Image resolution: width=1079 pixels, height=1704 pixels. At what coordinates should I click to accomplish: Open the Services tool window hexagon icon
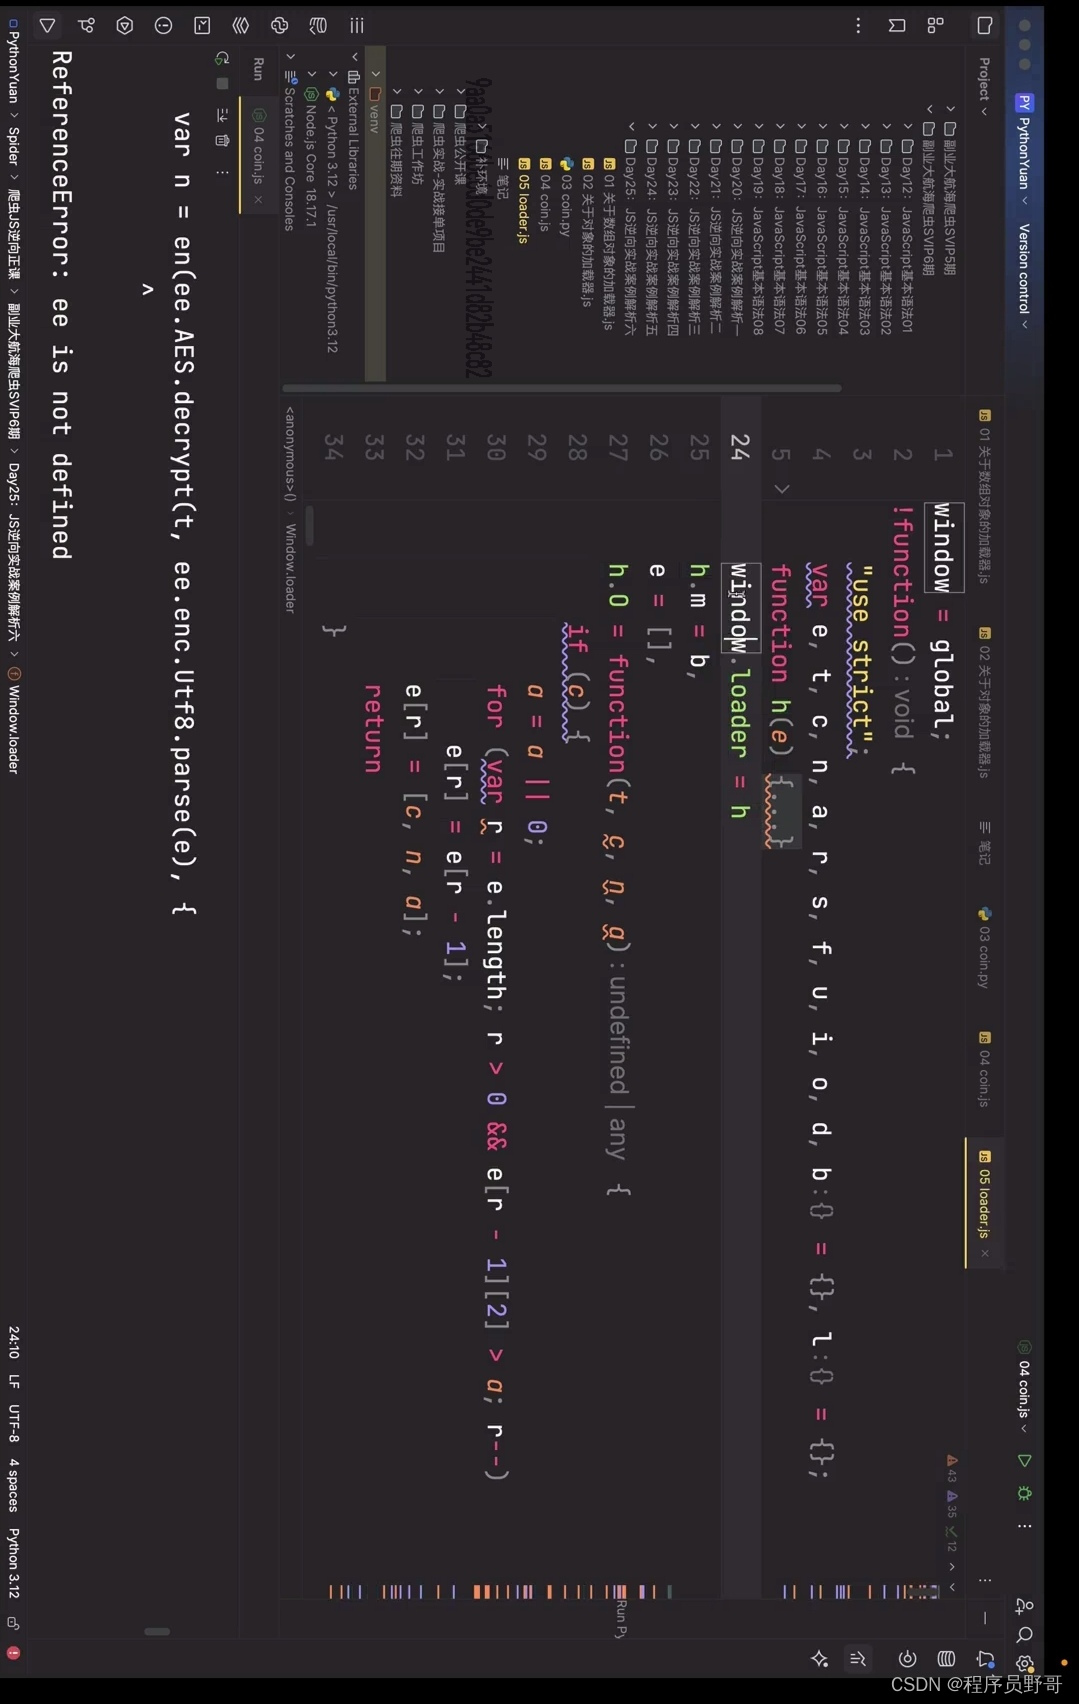[125, 25]
